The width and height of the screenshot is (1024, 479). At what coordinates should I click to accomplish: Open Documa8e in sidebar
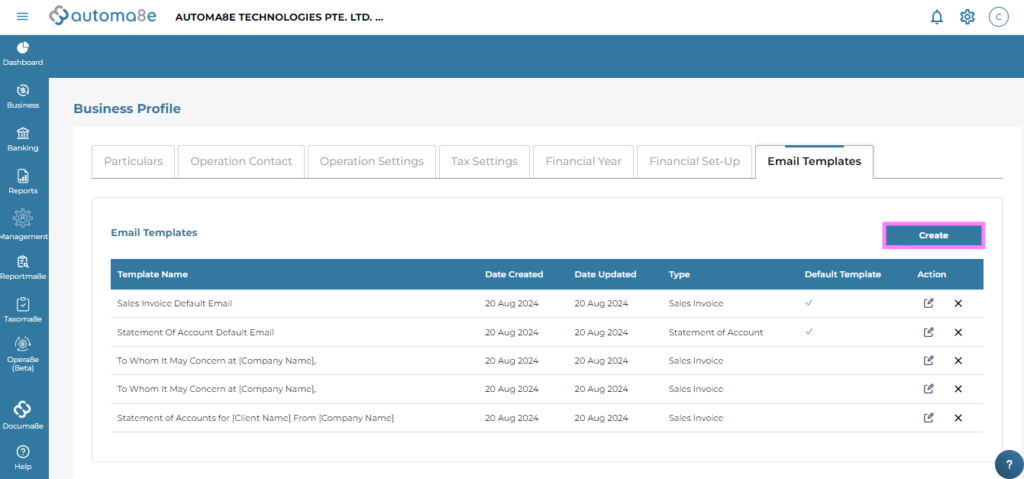click(23, 415)
